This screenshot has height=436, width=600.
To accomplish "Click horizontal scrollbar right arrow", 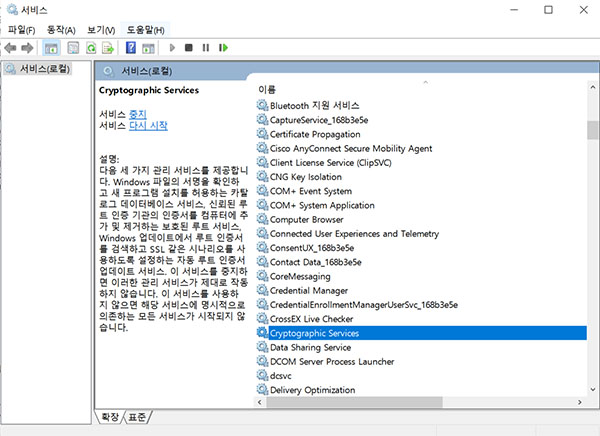I will coord(580,402).
